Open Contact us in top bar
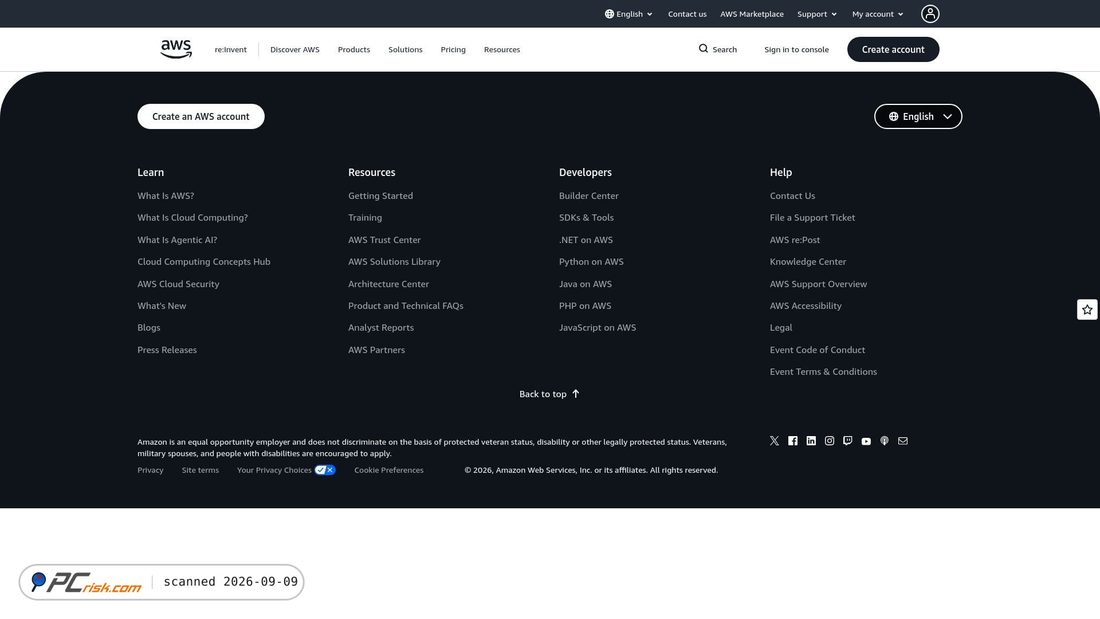Screen dimensions: 1100x619 (x=687, y=14)
